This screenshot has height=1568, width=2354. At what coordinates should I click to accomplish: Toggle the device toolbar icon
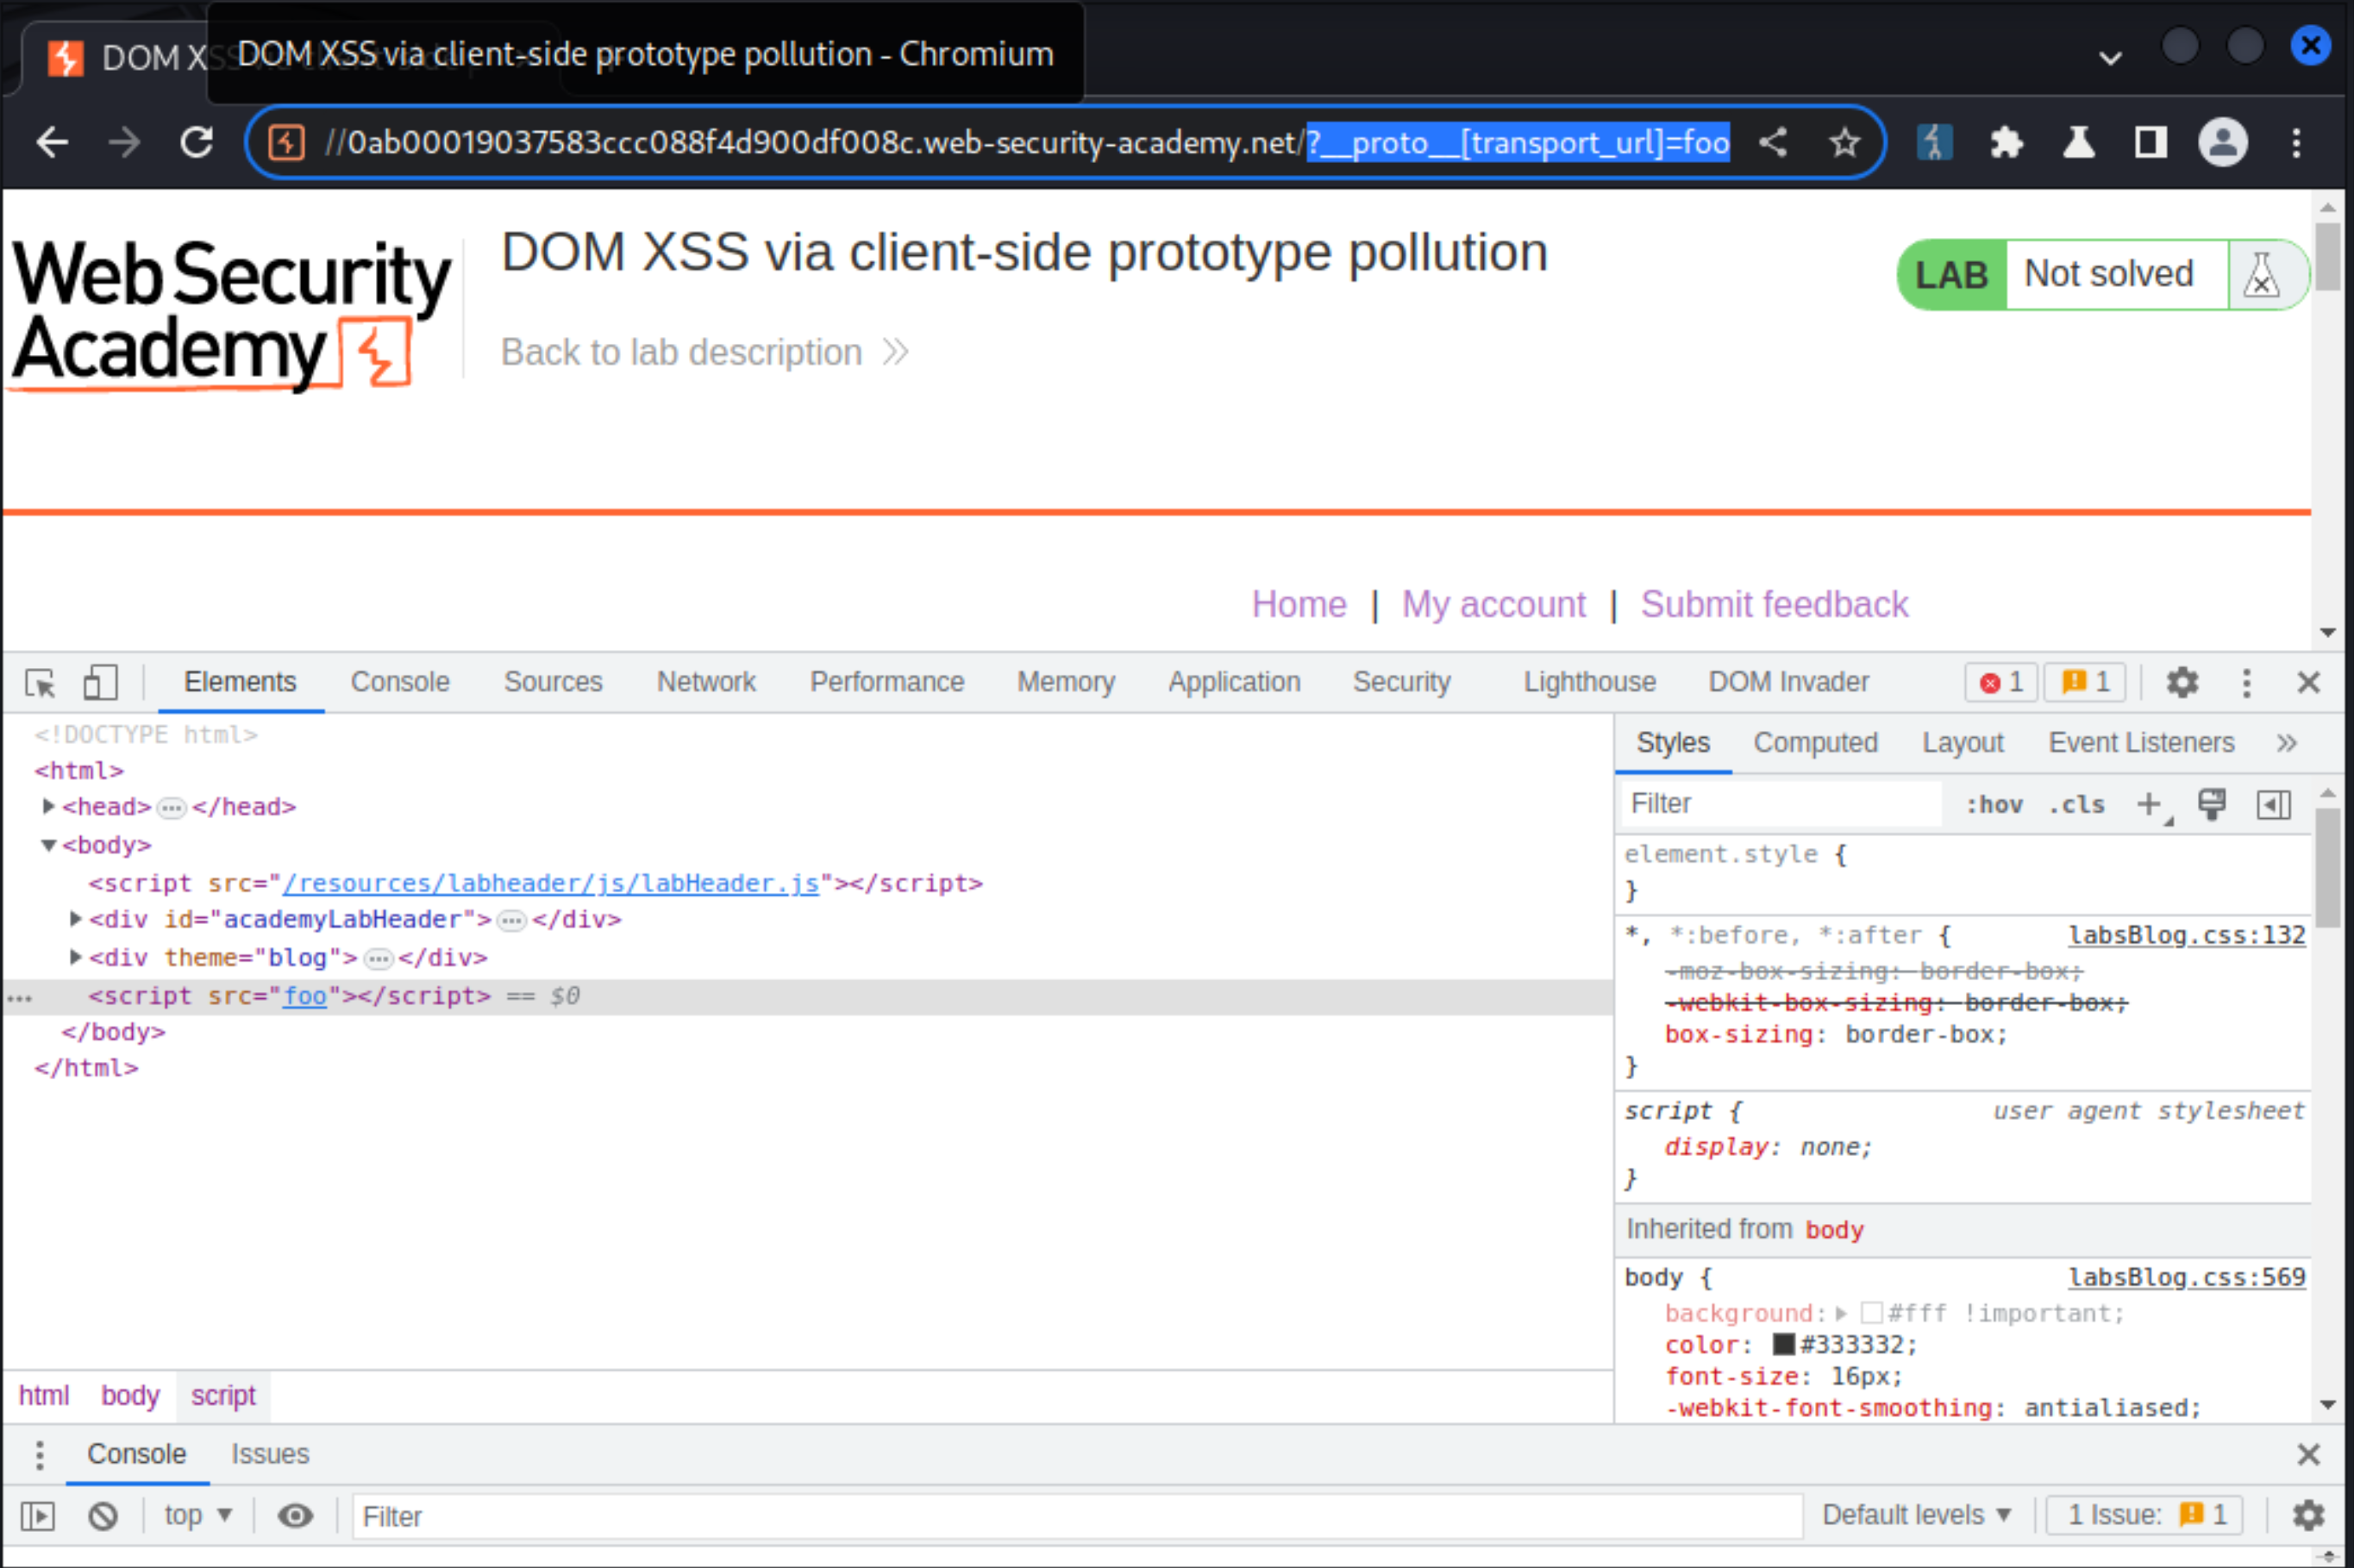tap(100, 683)
